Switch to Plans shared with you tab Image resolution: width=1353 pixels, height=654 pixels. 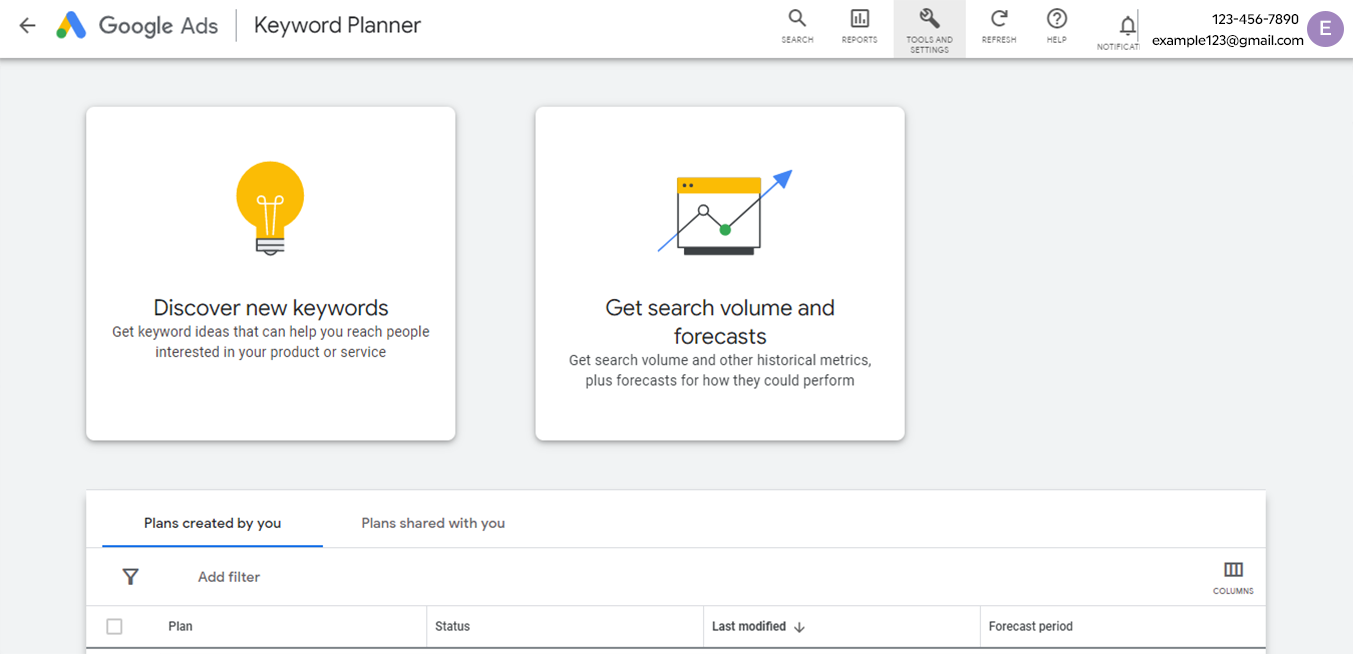click(x=433, y=523)
